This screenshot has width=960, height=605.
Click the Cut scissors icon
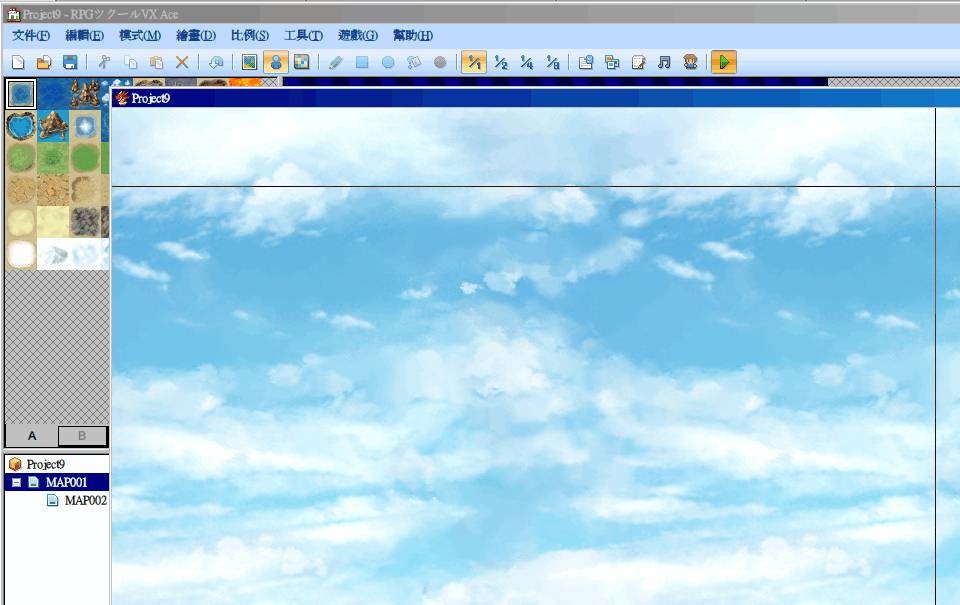(x=104, y=62)
